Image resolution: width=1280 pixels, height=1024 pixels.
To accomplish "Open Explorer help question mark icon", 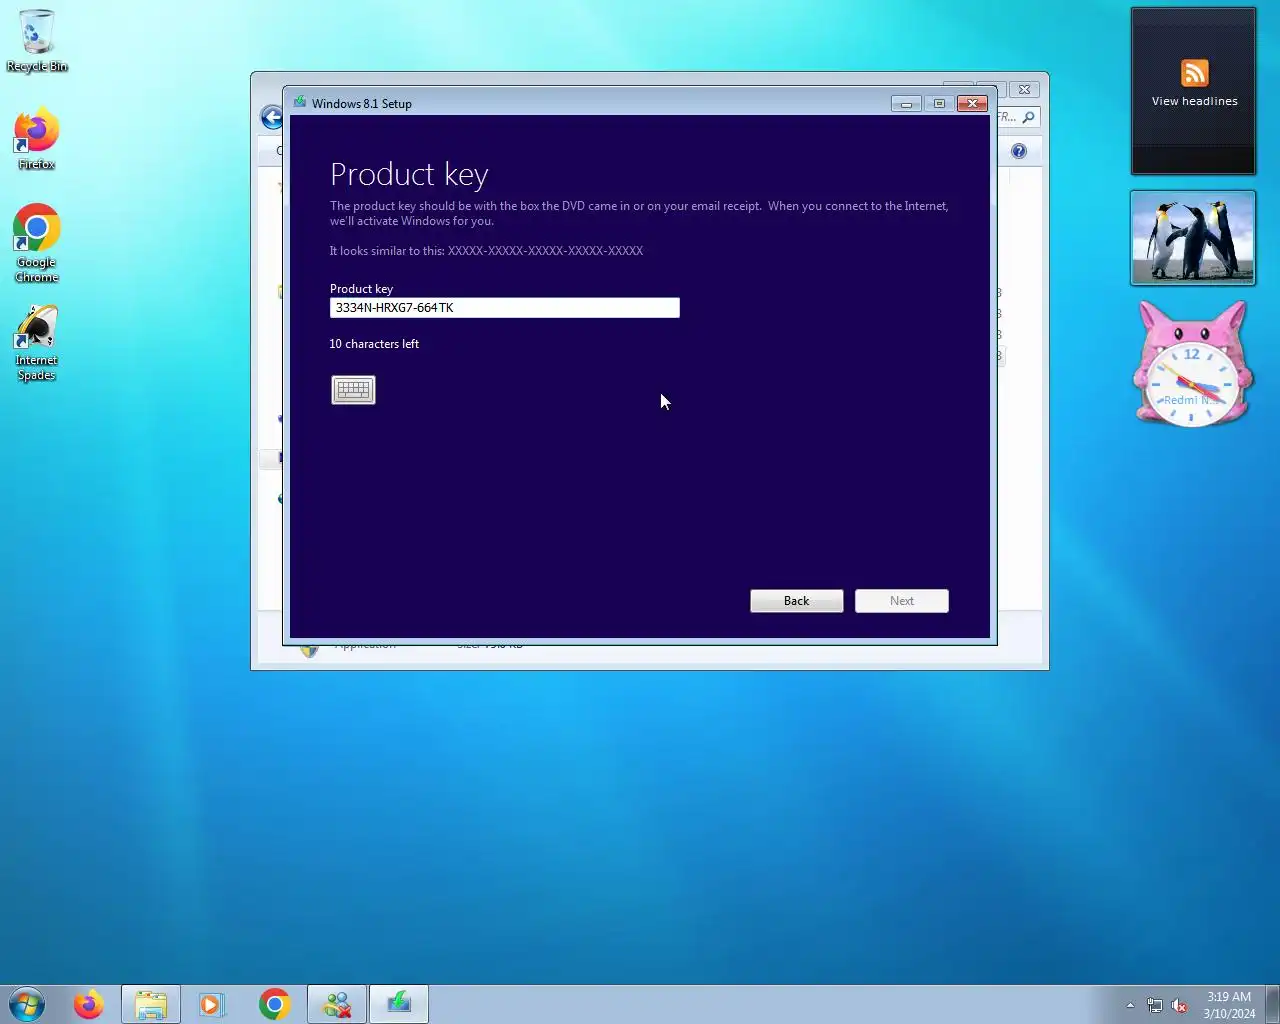I will 1019,151.
